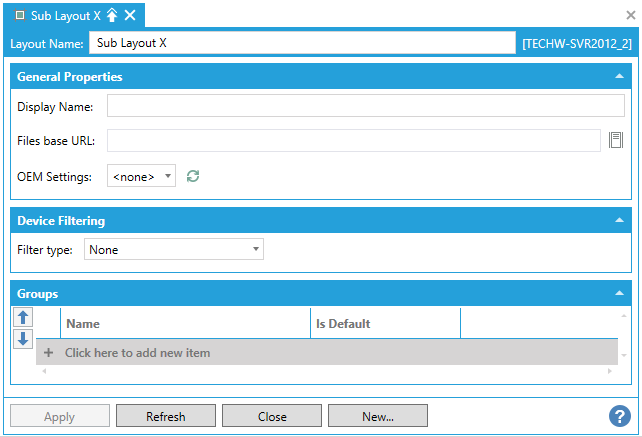642x437 pixels.
Task: Click into the Display Name field
Action: [x=365, y=106]
